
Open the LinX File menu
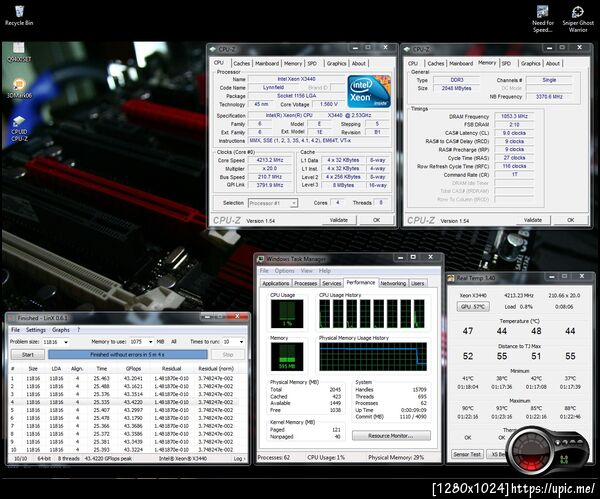15,330
